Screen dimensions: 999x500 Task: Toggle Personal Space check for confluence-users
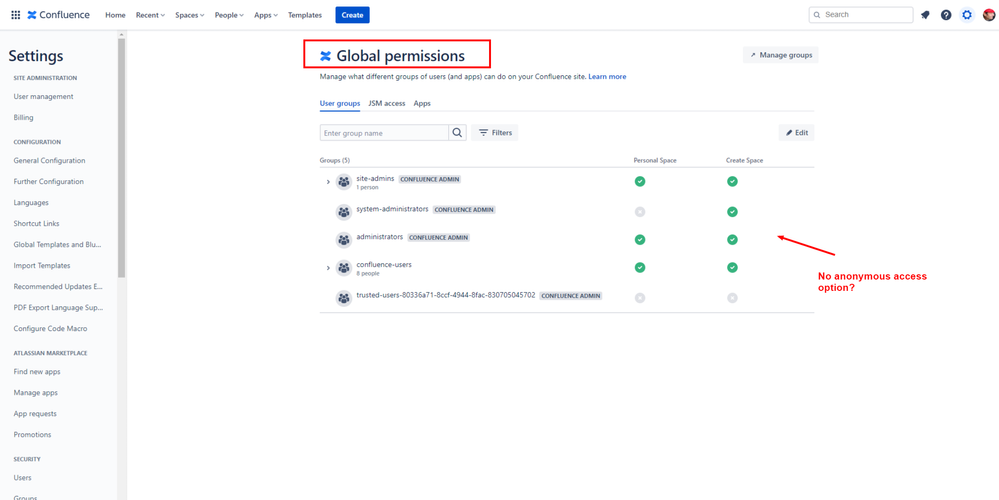tap(640, 268)
